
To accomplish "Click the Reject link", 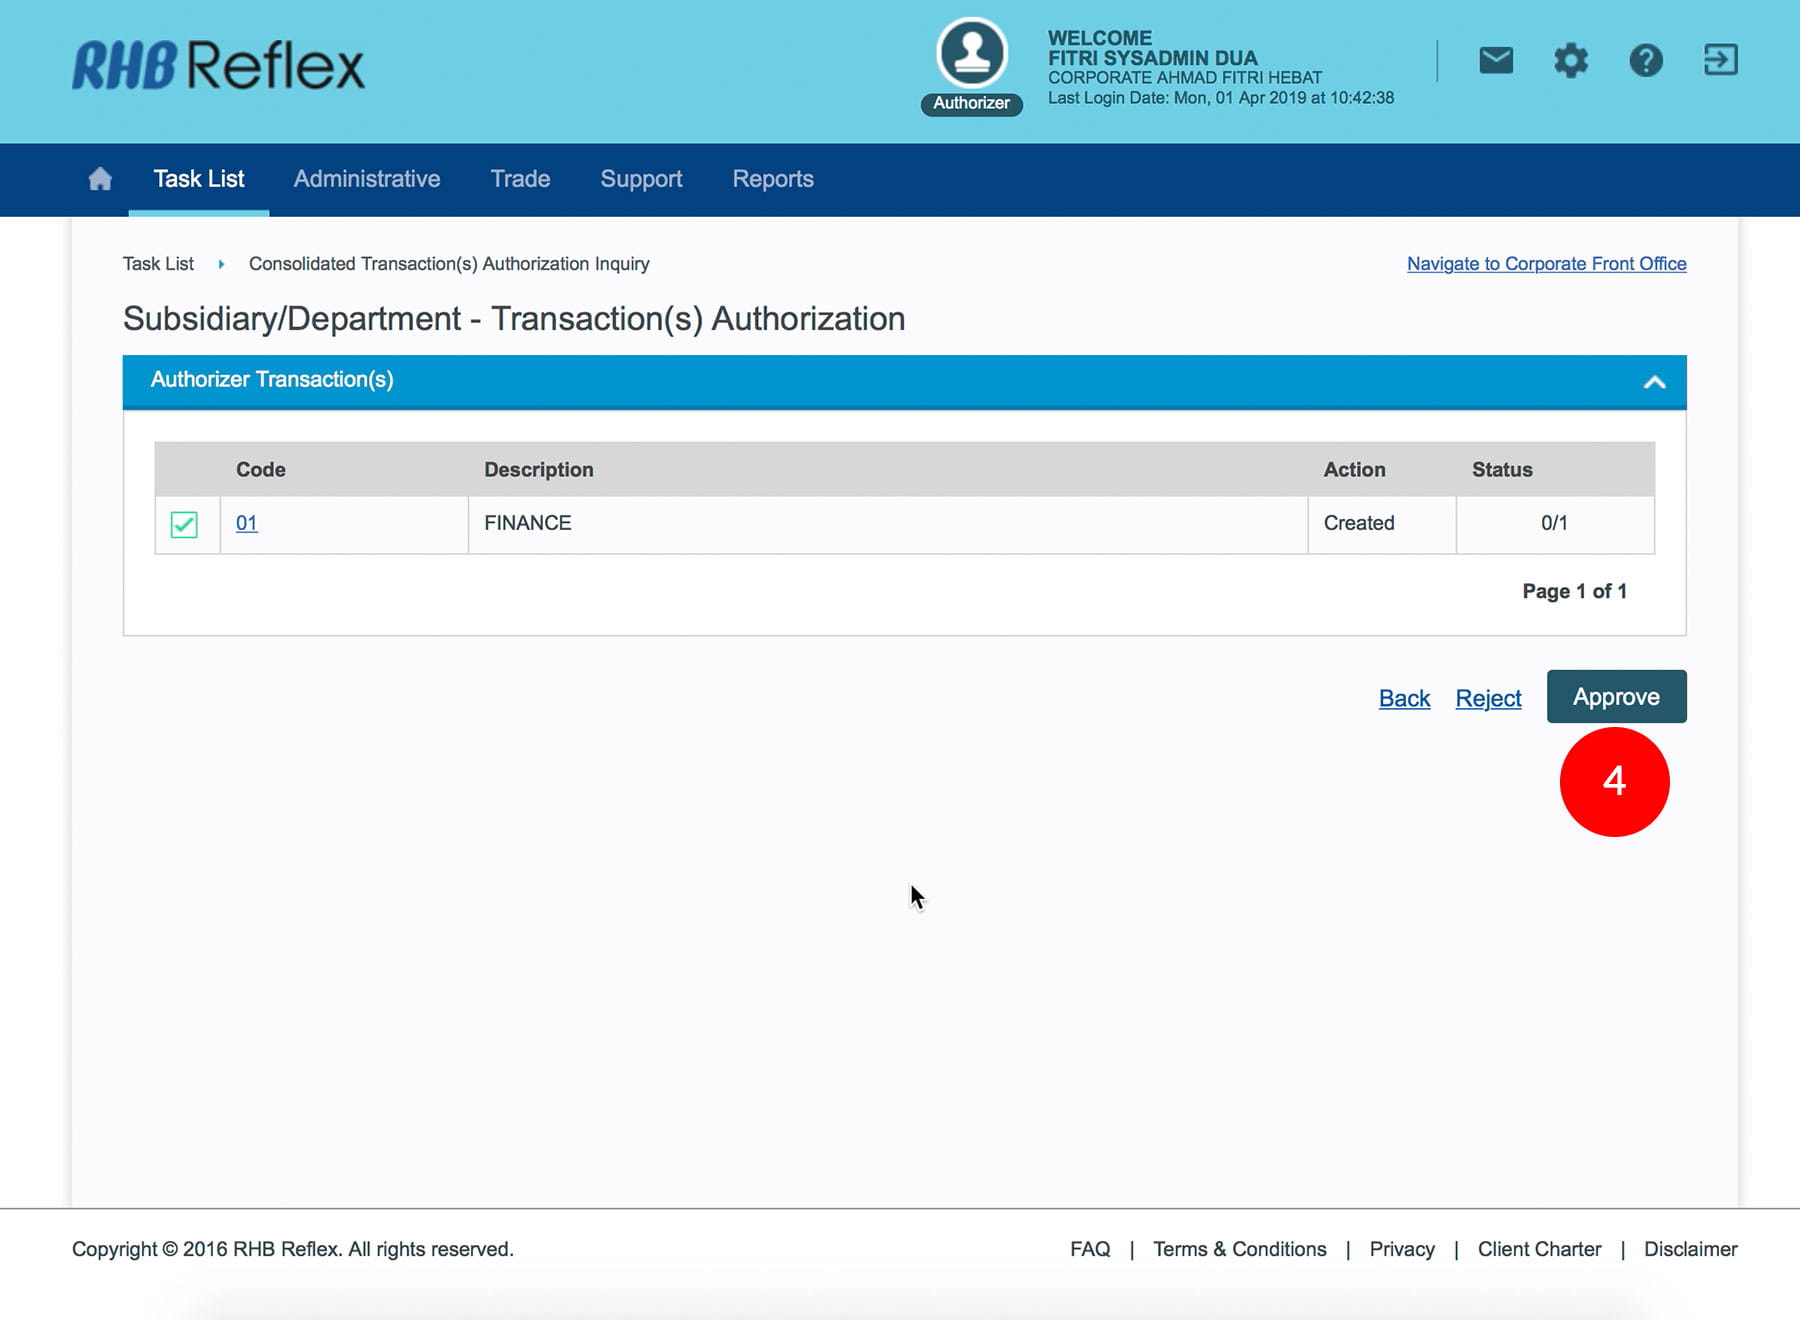I will 1488,698.
